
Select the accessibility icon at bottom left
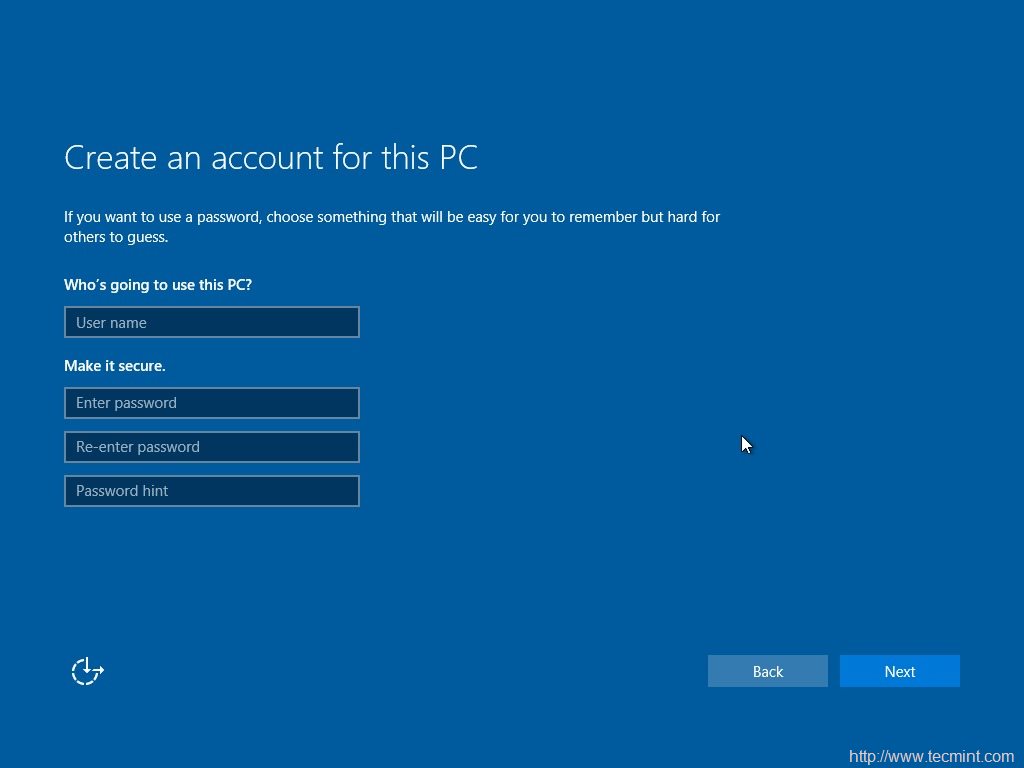pyautogui.click(x=87, y=671)
